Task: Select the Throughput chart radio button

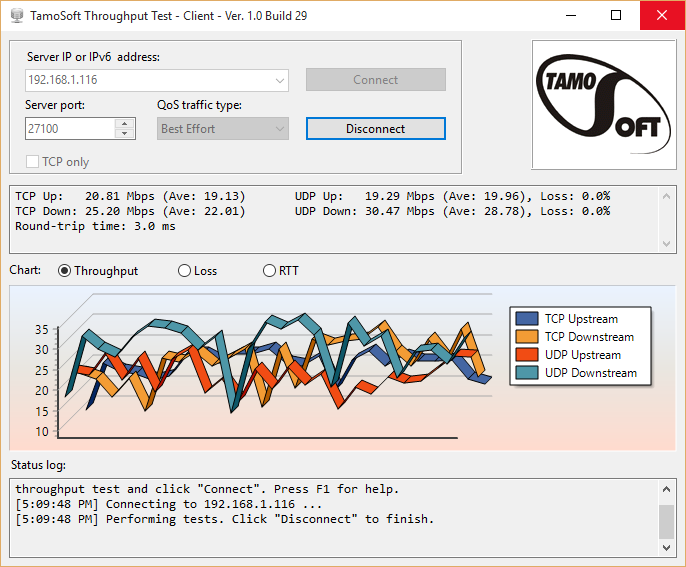Action: pos(64,271)
